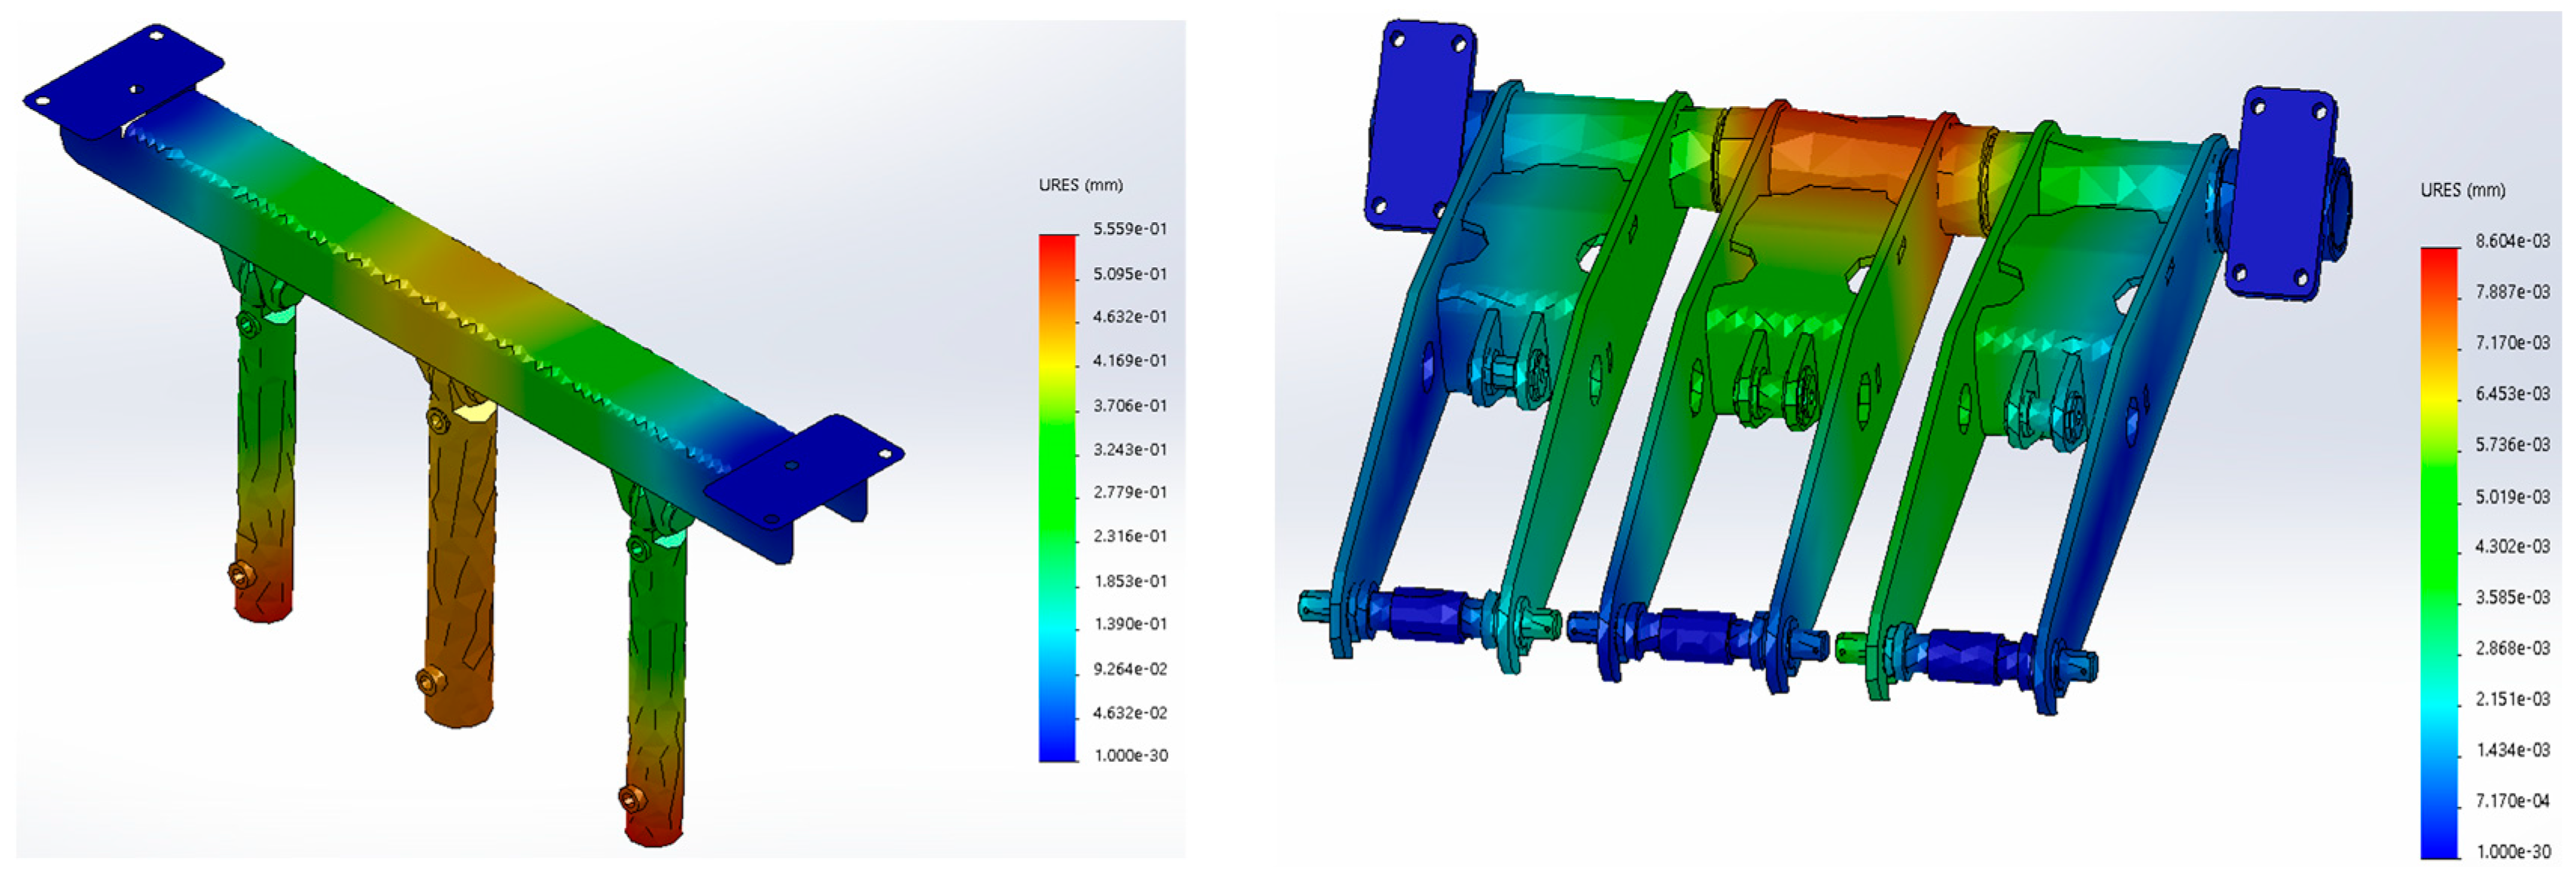Click the 7.170e-04 legend label
2576x874 pixels.
click(2512, 800)
